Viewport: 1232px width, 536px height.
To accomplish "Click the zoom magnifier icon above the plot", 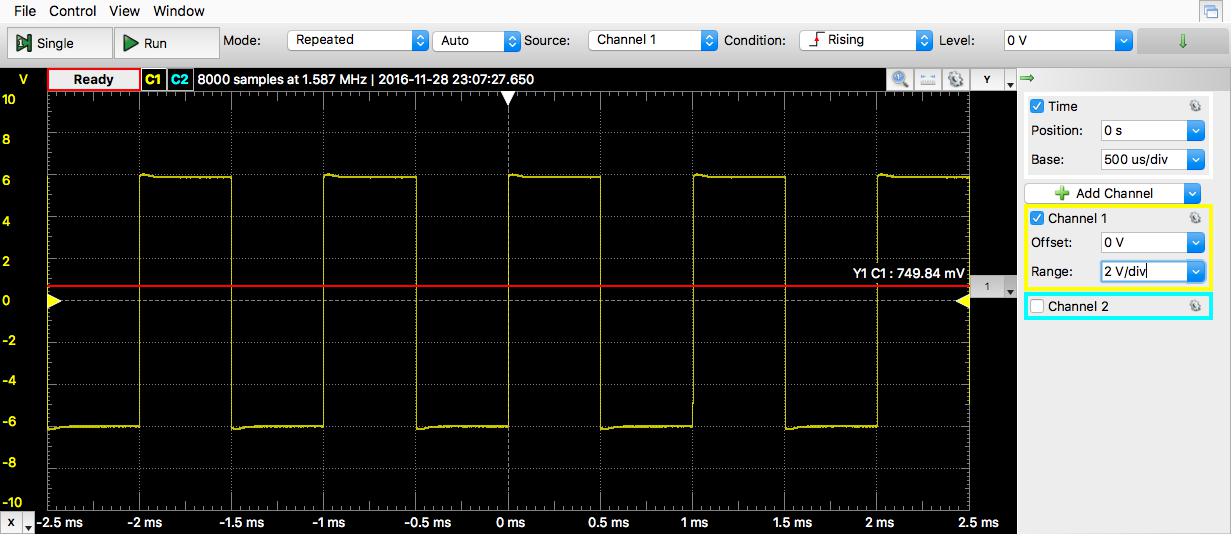I will click(x=900, y=79).
